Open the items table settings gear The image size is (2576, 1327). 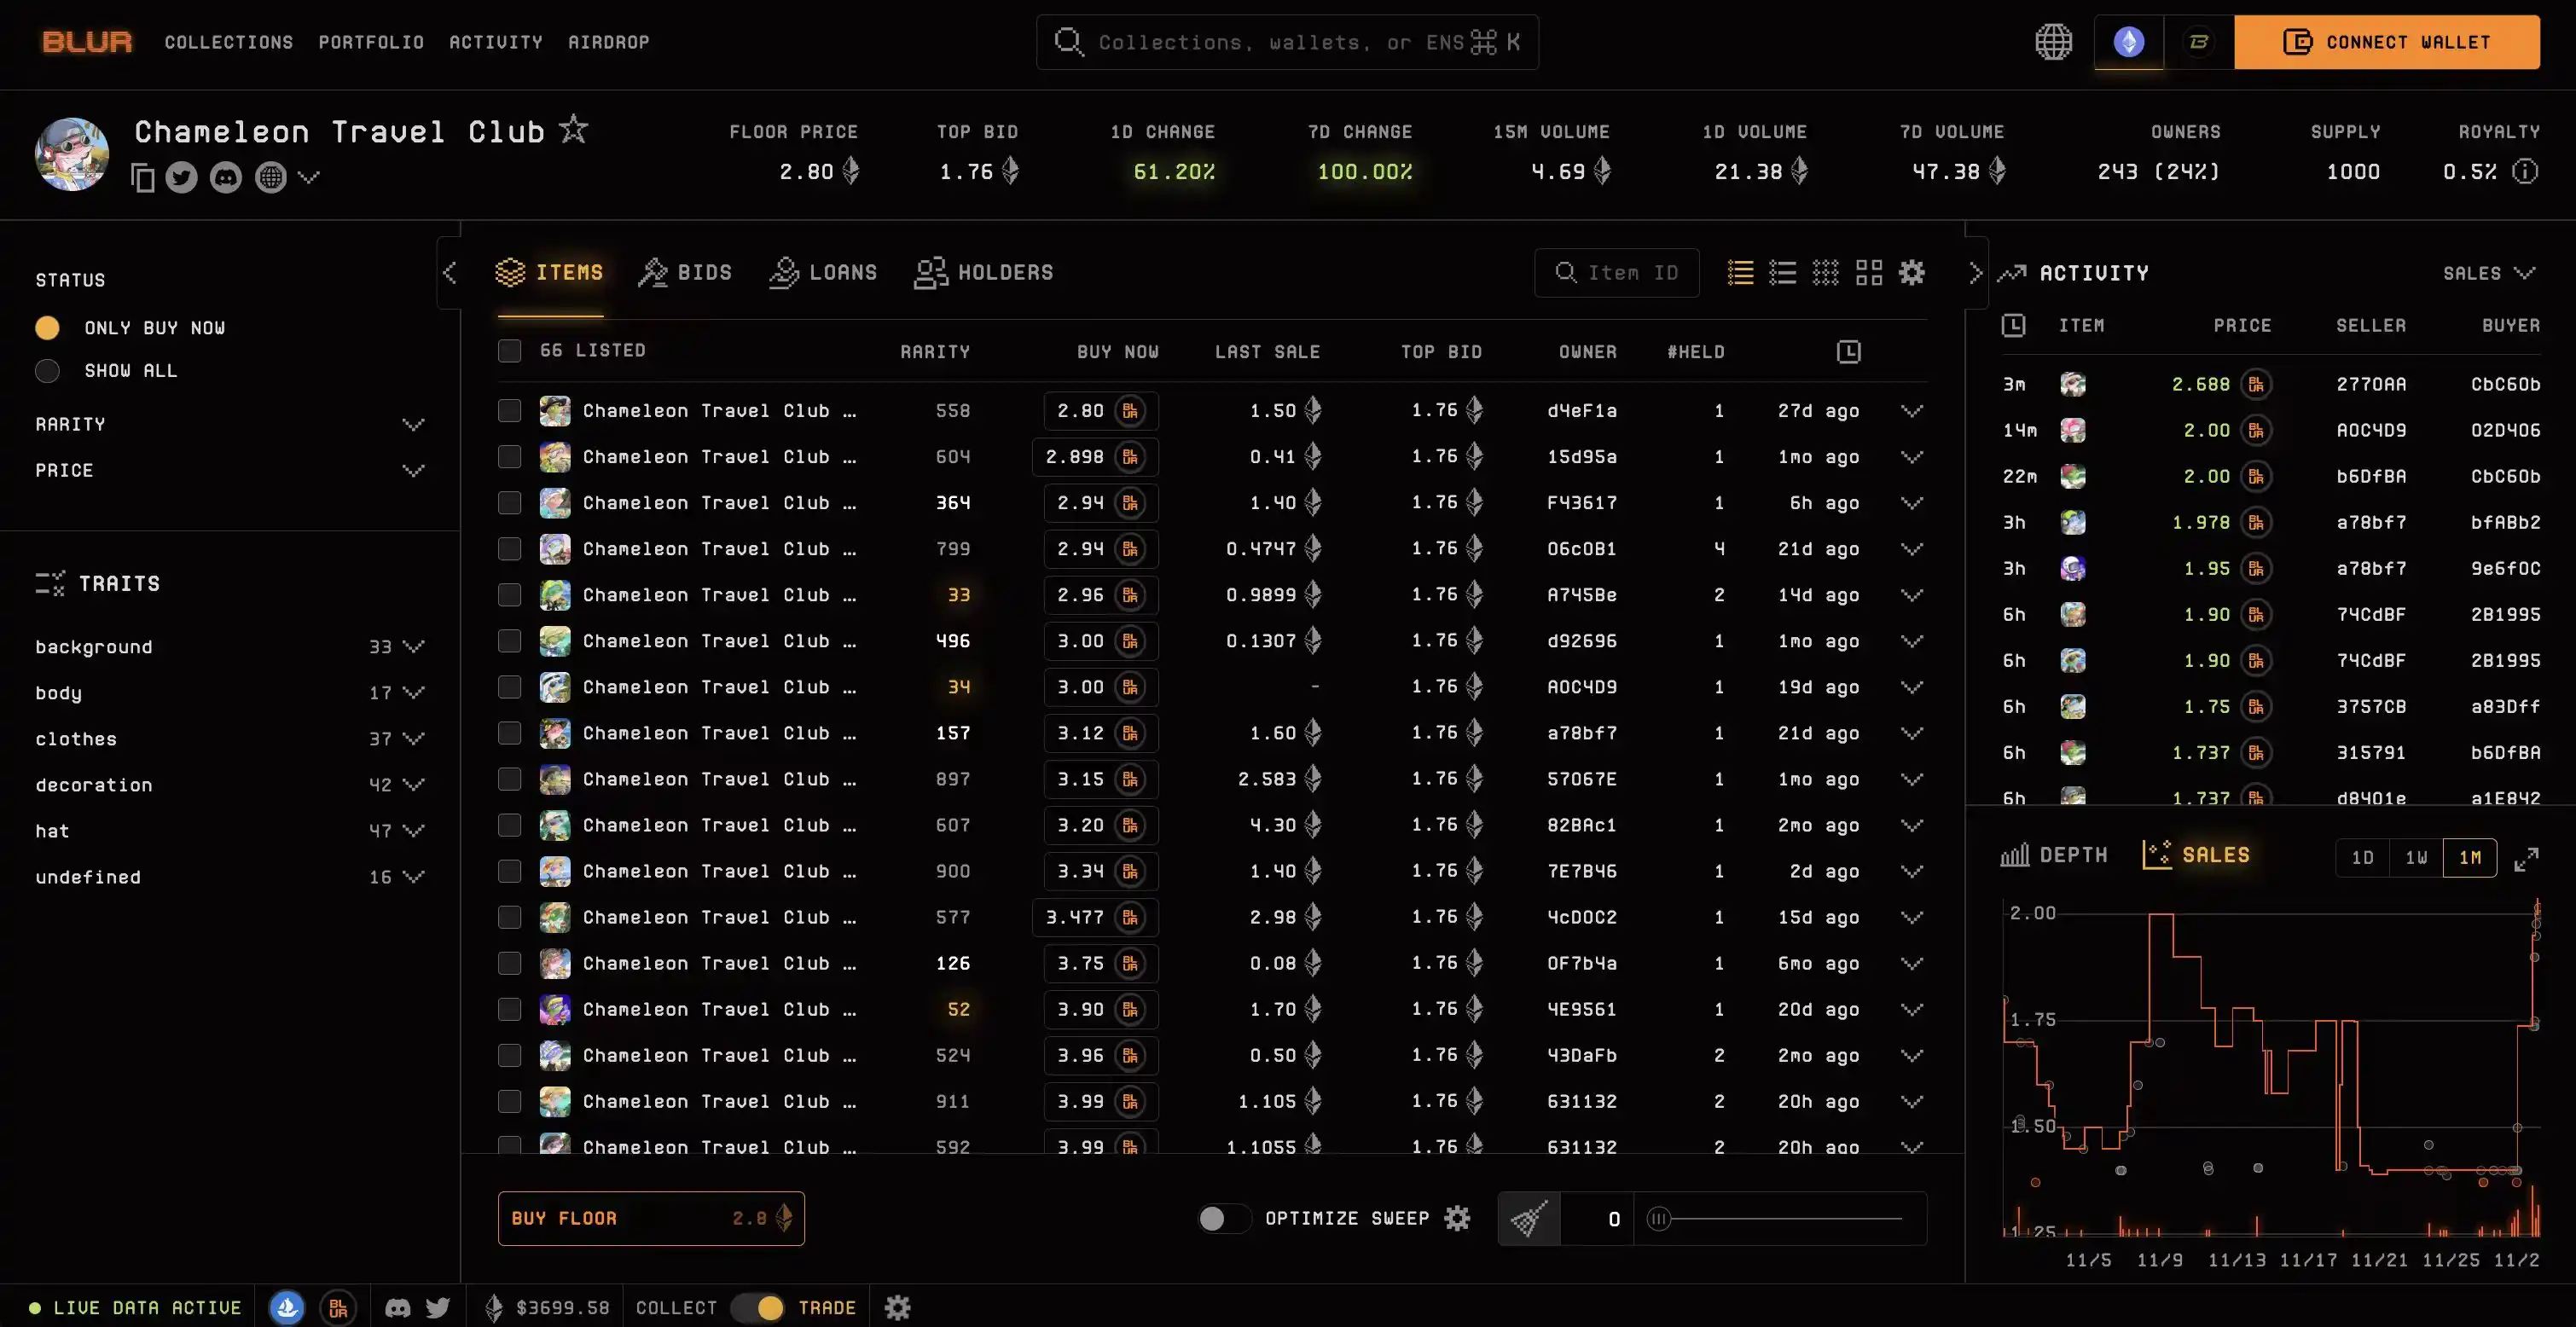tap(1912, 272)
